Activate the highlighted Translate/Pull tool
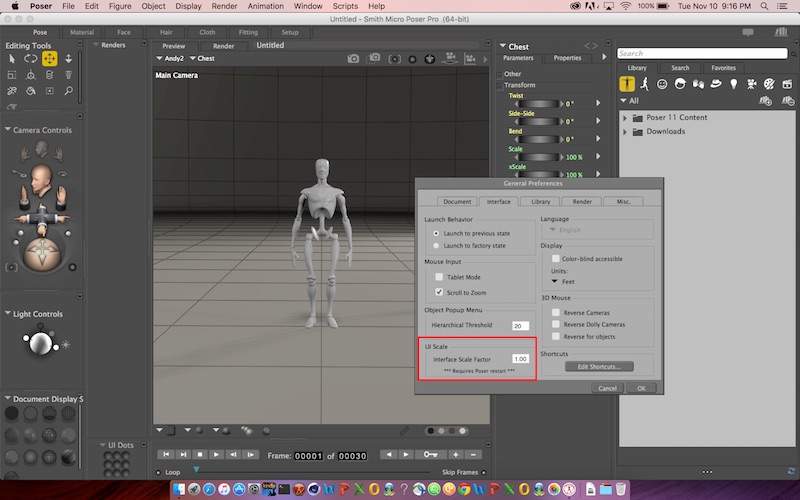Image resolution: width=800 pixels, height=500 pixels. tap(49, 59)
